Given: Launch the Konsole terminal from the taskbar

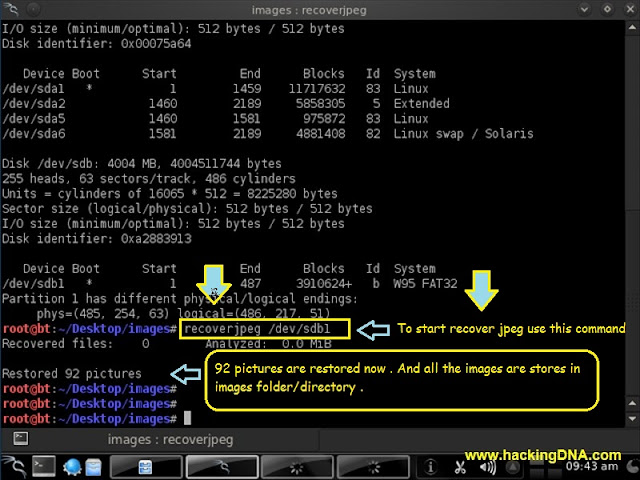Looking at the screenshot, I should click(x=44, y=467).
